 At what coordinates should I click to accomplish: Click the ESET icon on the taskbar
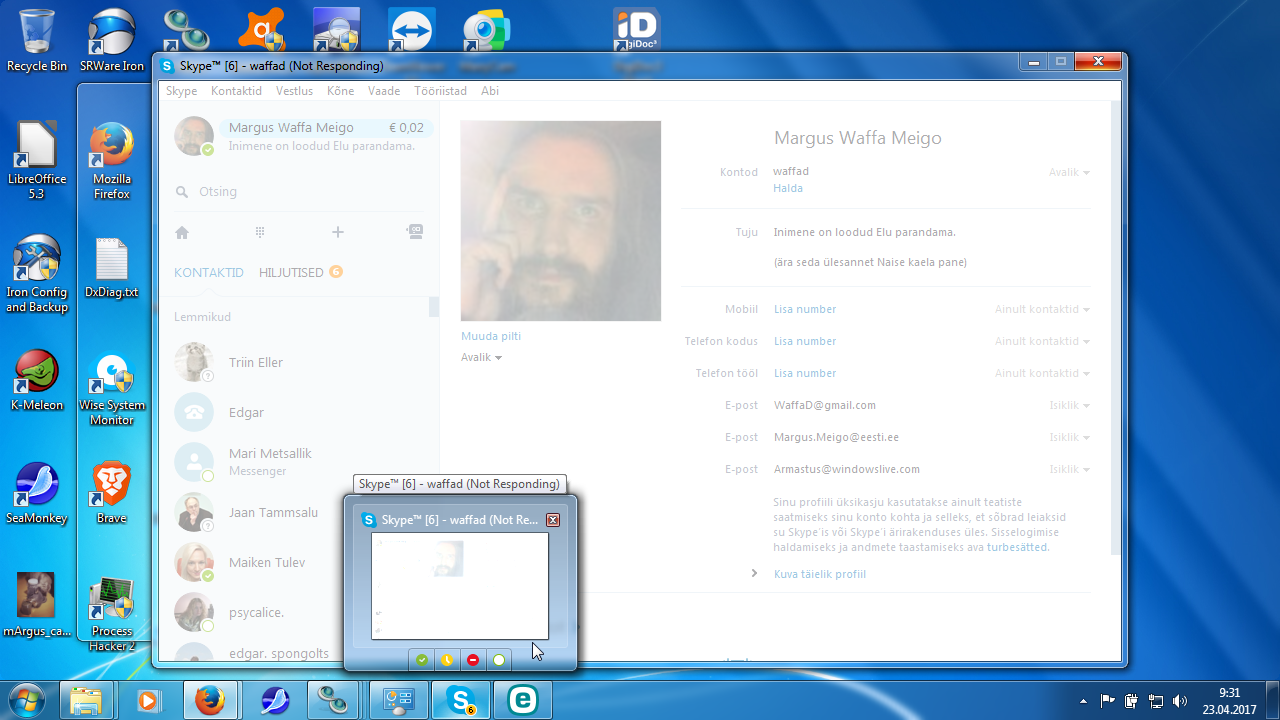[x=521, y=700]
